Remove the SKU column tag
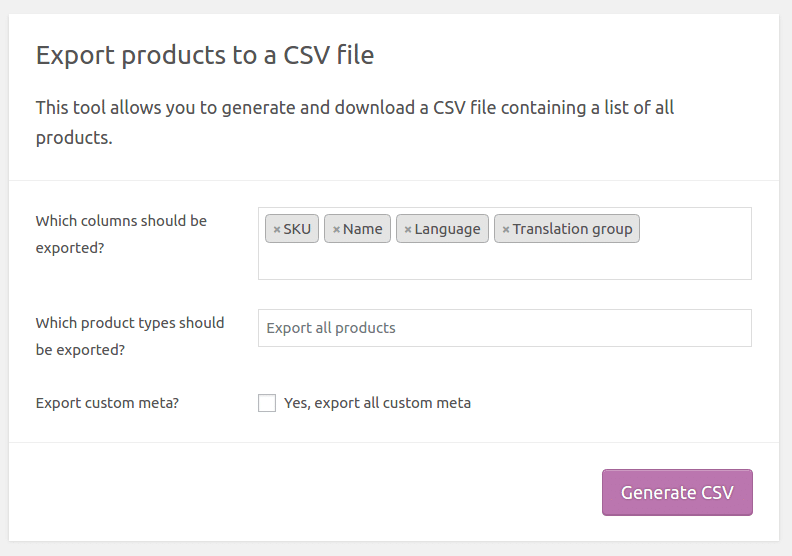The height and width of the screenshot is (556, 792). [277, 229]
